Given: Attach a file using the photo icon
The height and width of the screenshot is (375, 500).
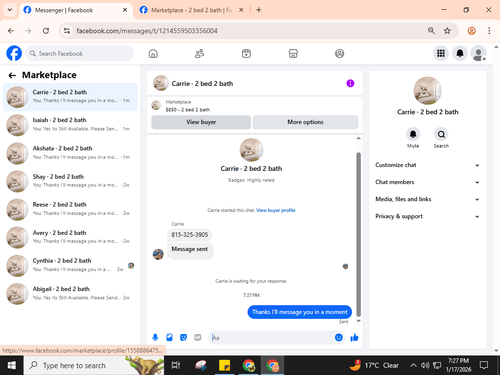Looking at the screenshot, I should coord(169,338).
